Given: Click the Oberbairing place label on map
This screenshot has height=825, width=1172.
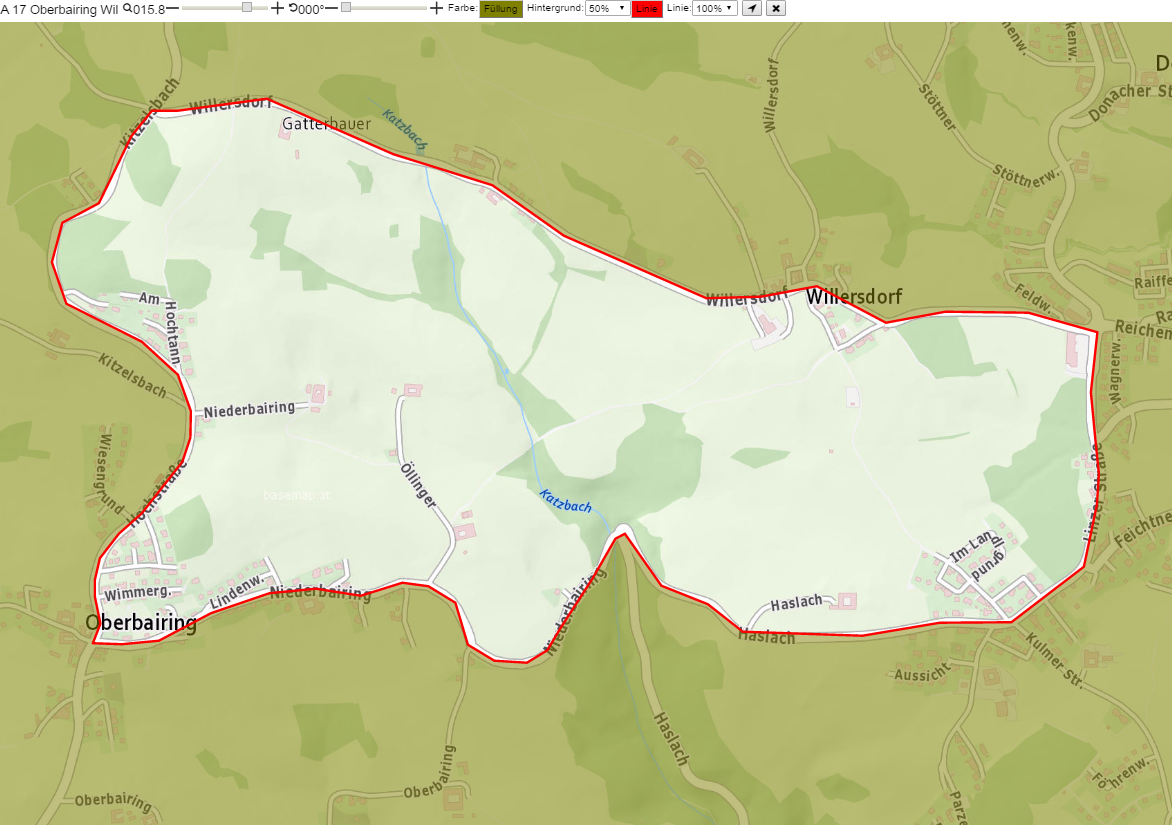Looking at the screenshot, I should pyautogui.click(x=141, y=622).
